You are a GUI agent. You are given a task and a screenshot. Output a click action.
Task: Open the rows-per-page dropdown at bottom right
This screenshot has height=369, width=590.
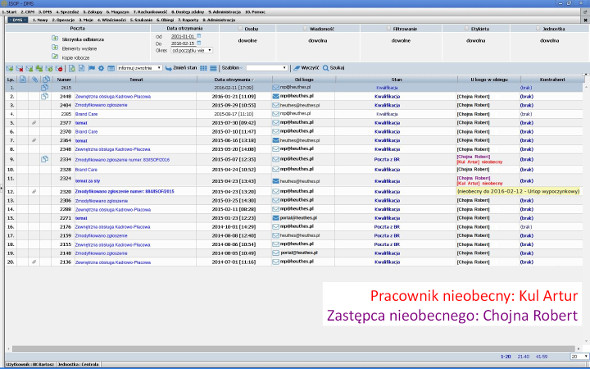click(579, 356)
